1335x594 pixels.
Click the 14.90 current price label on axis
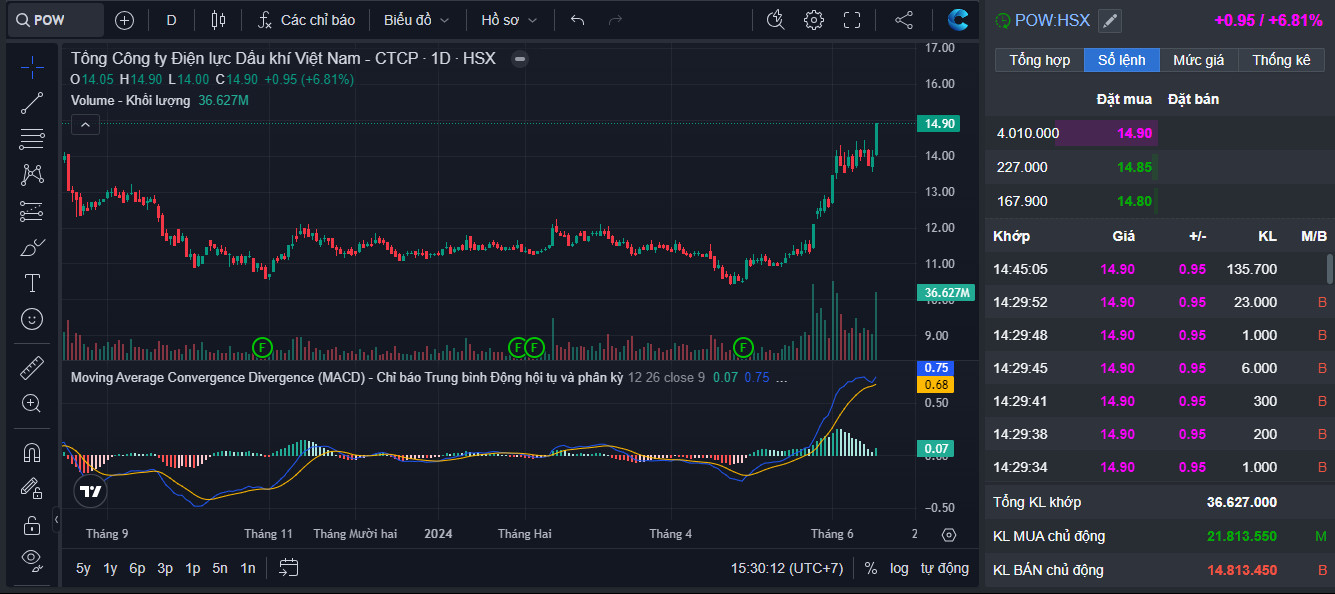tap(940, 124)
